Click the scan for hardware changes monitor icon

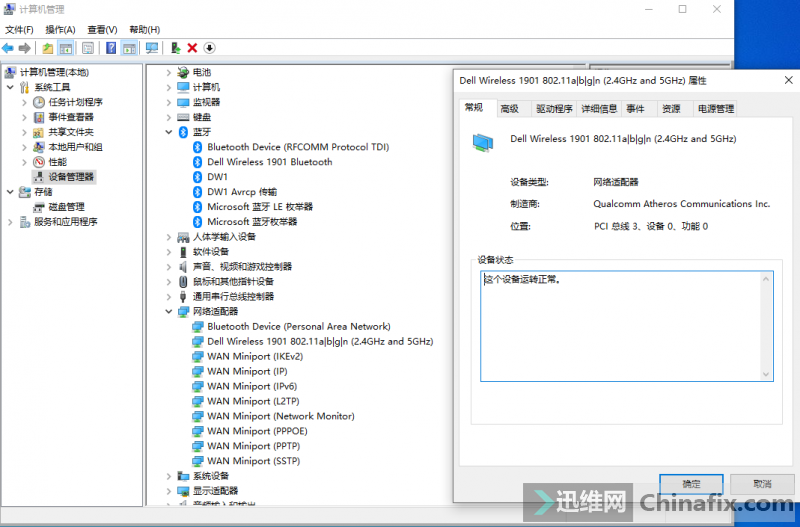(152, 48)
